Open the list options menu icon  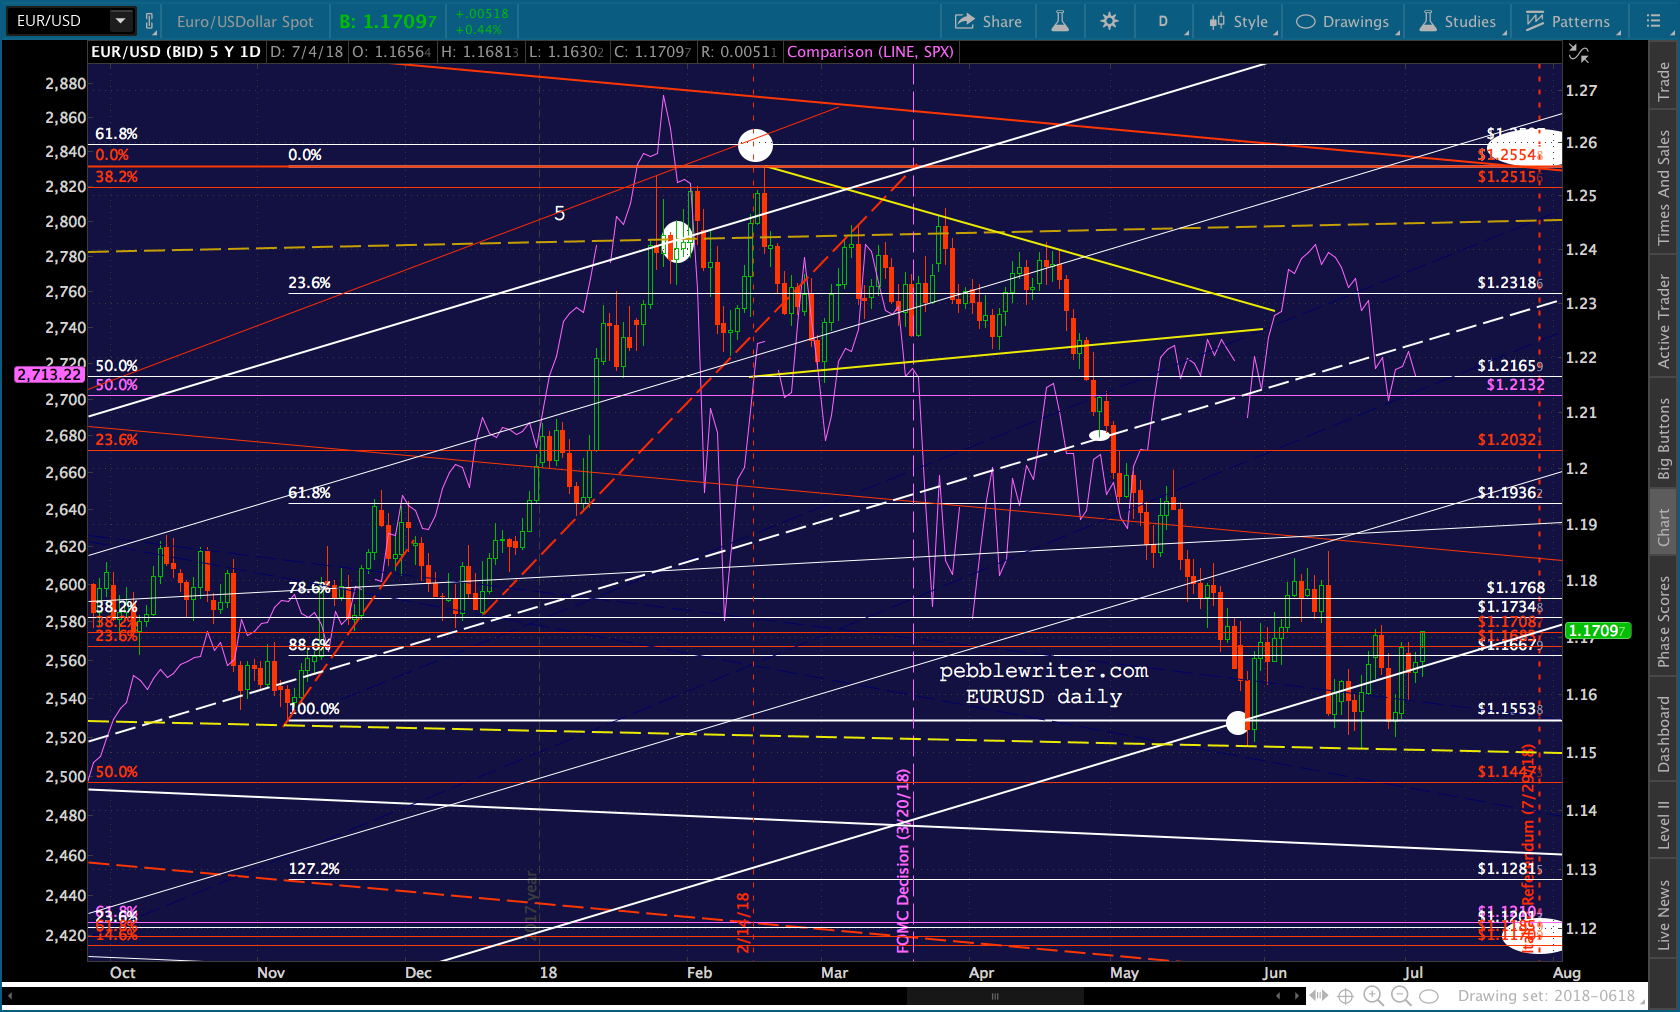tap(1653, 21)
